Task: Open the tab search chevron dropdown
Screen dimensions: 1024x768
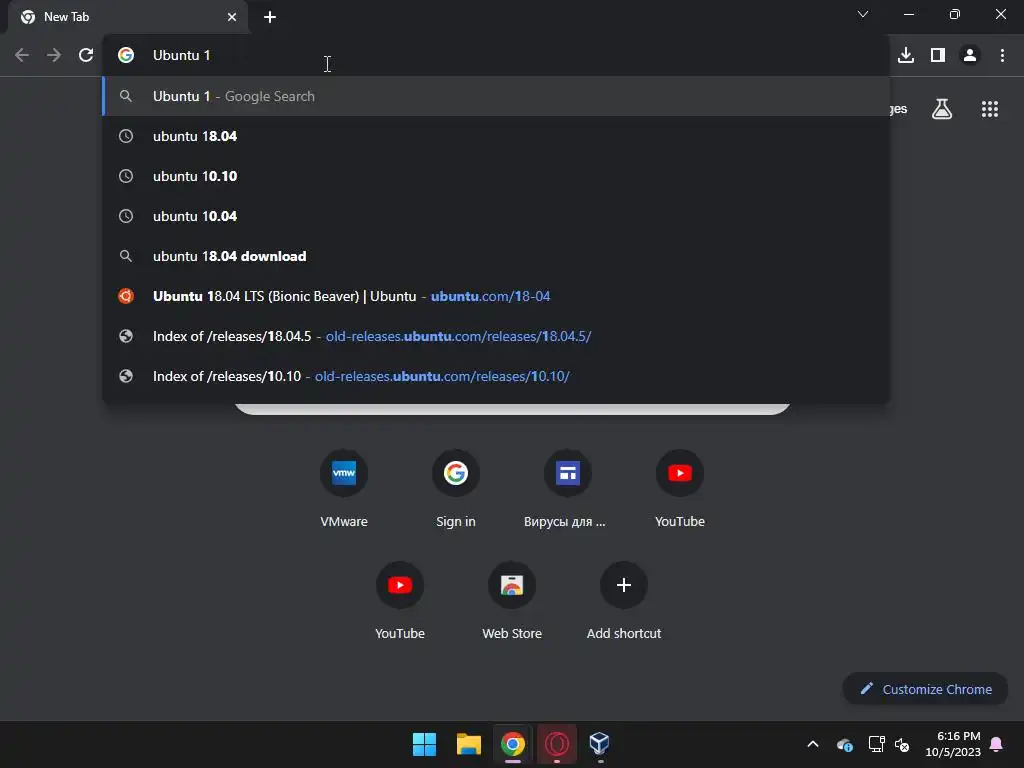Action: coord(863,14)
